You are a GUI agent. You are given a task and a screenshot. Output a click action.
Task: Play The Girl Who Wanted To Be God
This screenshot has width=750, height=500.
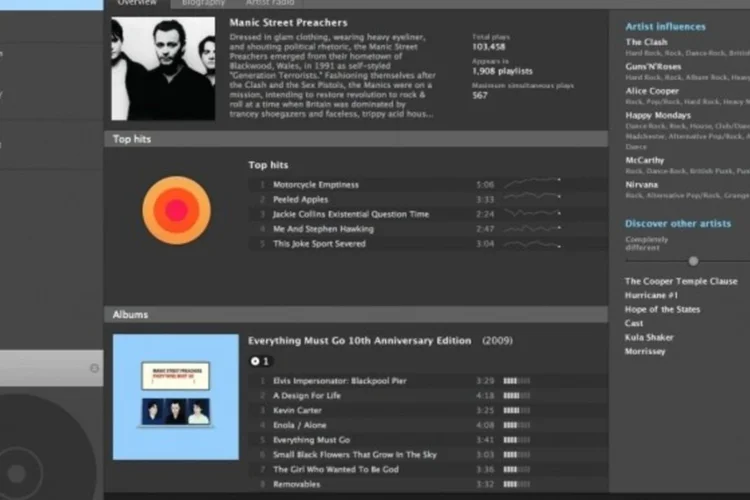coord(336,470)
